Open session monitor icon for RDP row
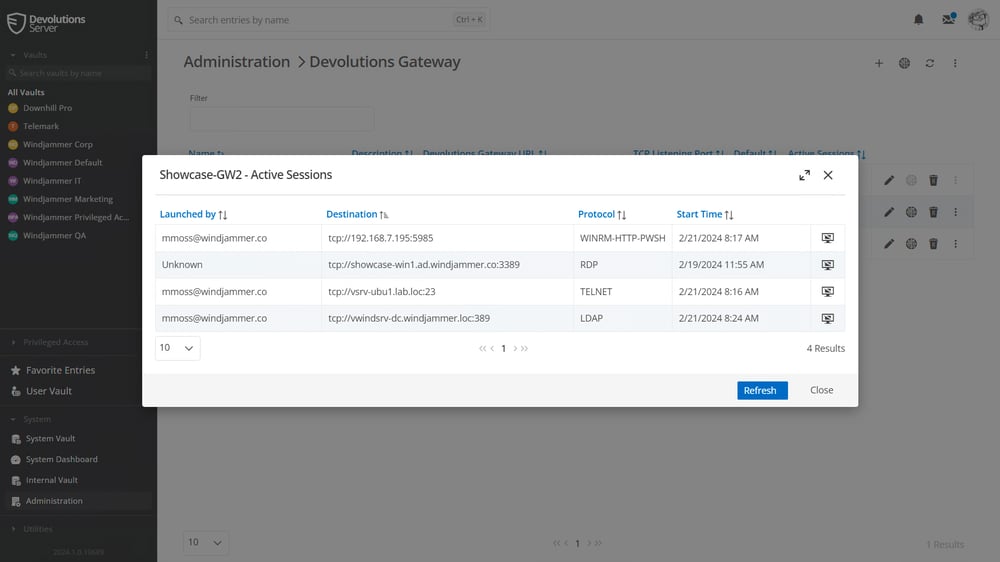This screenshot has width=1000, height=562. 827,265
